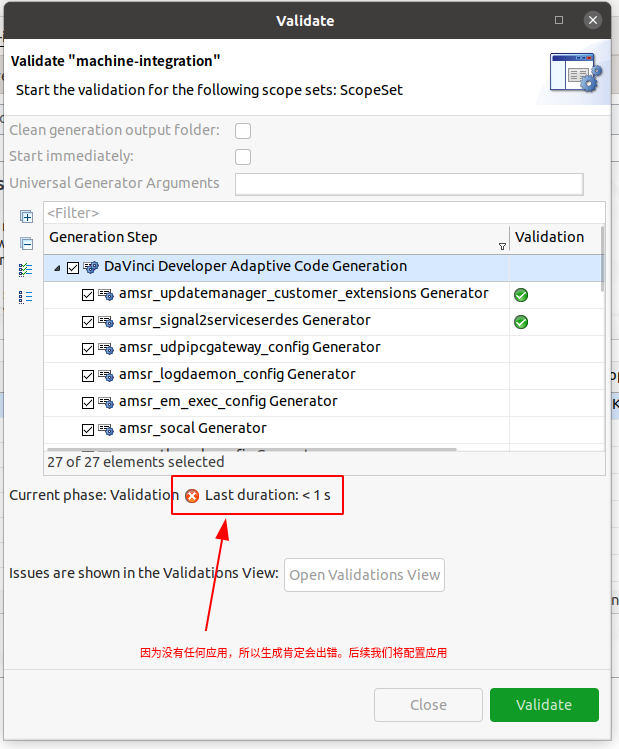Click the amsr_signal2serviceserdes generator icon
The width and height of the screenshot is (619, 749).
pos(106,321)
